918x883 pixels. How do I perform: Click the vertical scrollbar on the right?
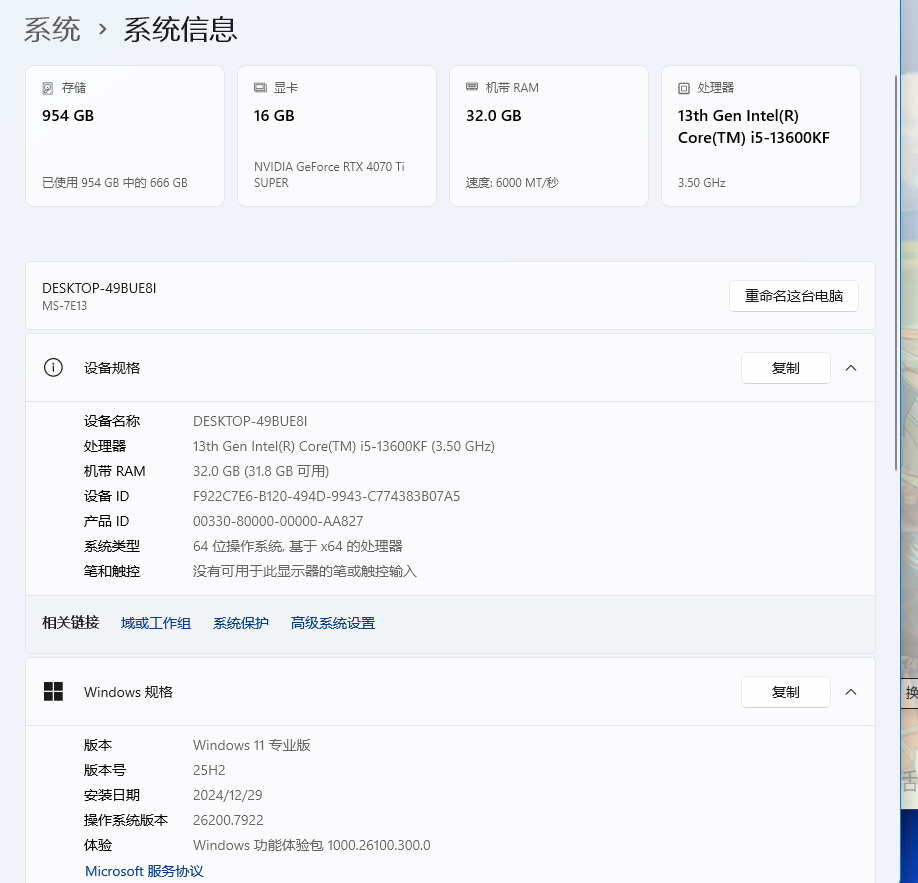click(x=896, y=270)
